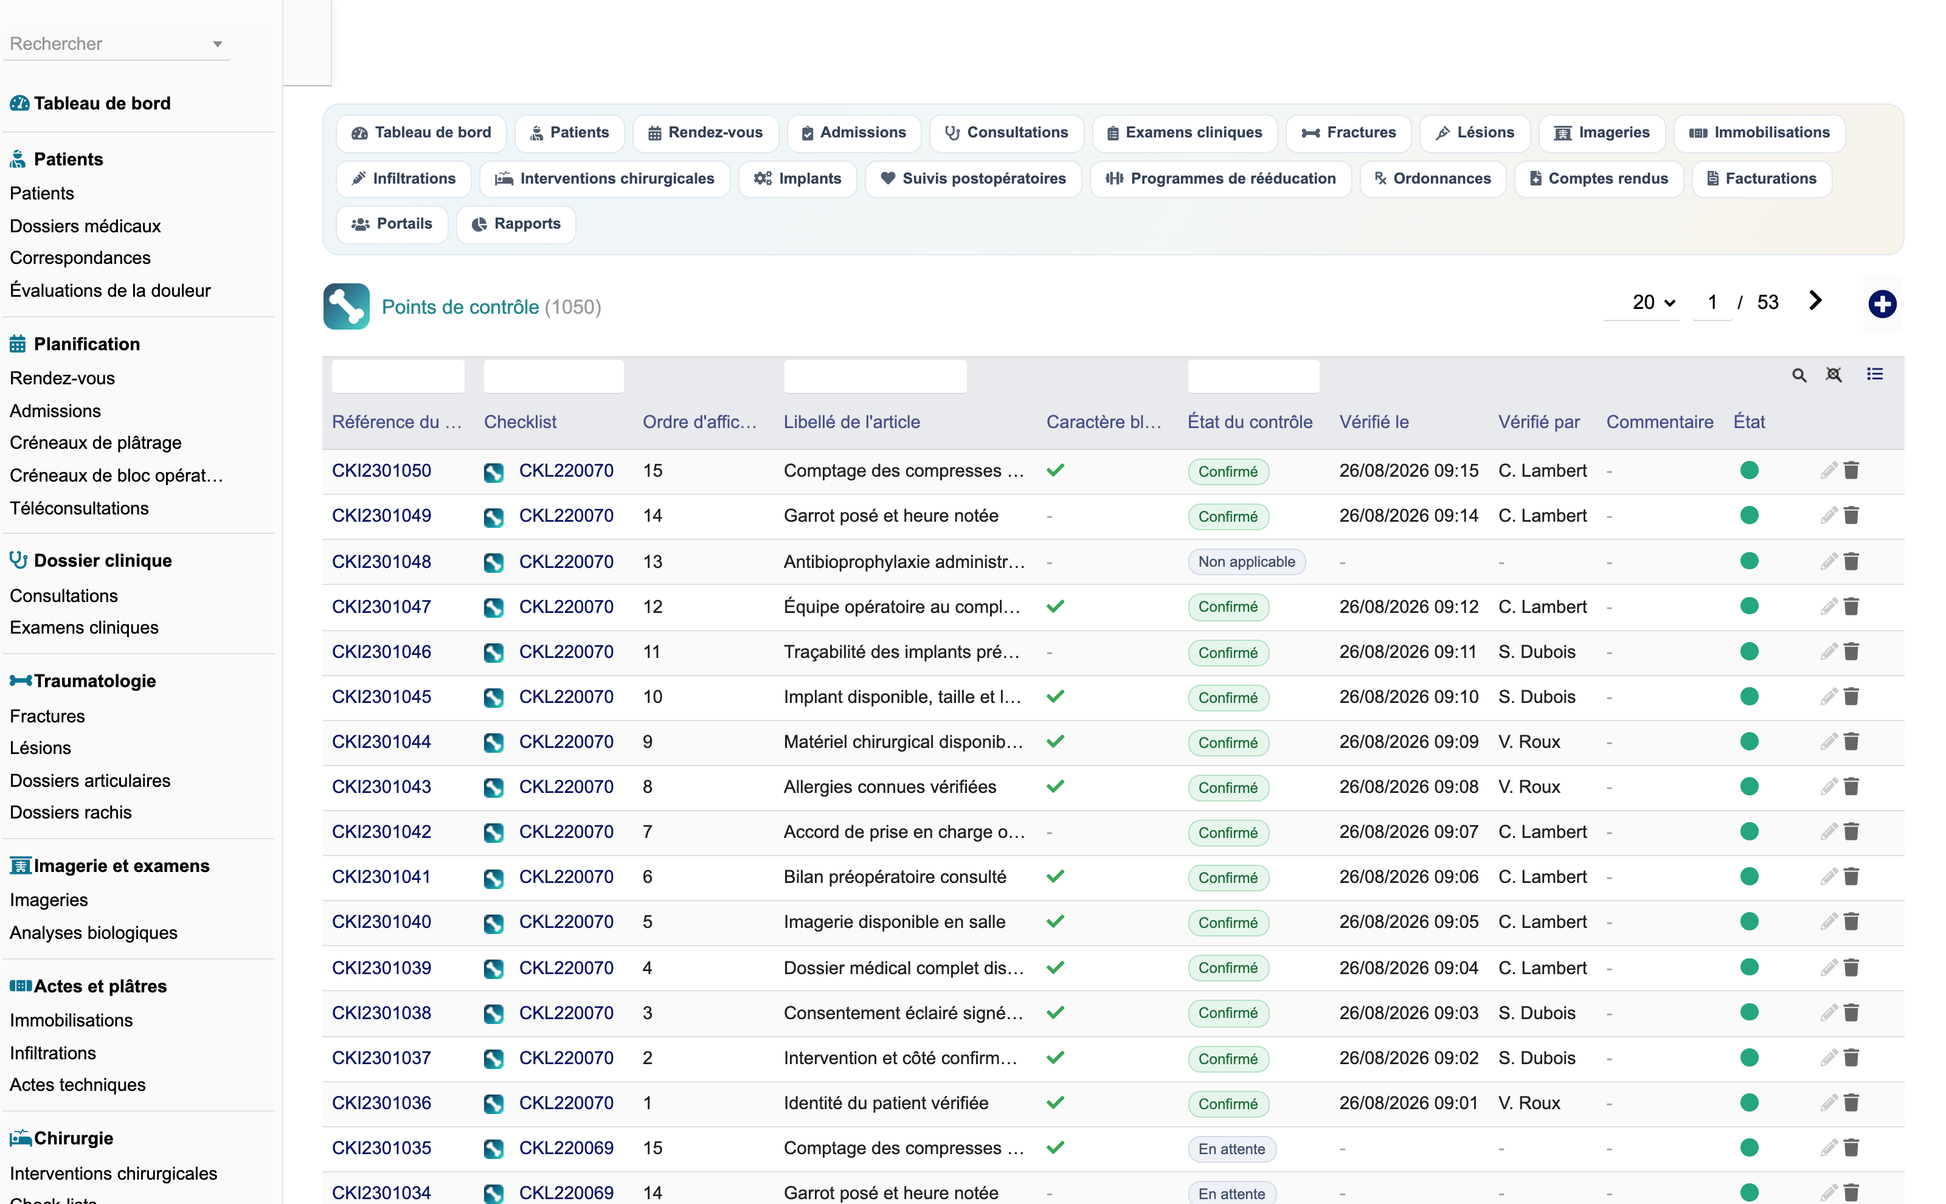
Task: Edit row CKI2301039 with pencil icon
Action: [x=1829, y=967]
